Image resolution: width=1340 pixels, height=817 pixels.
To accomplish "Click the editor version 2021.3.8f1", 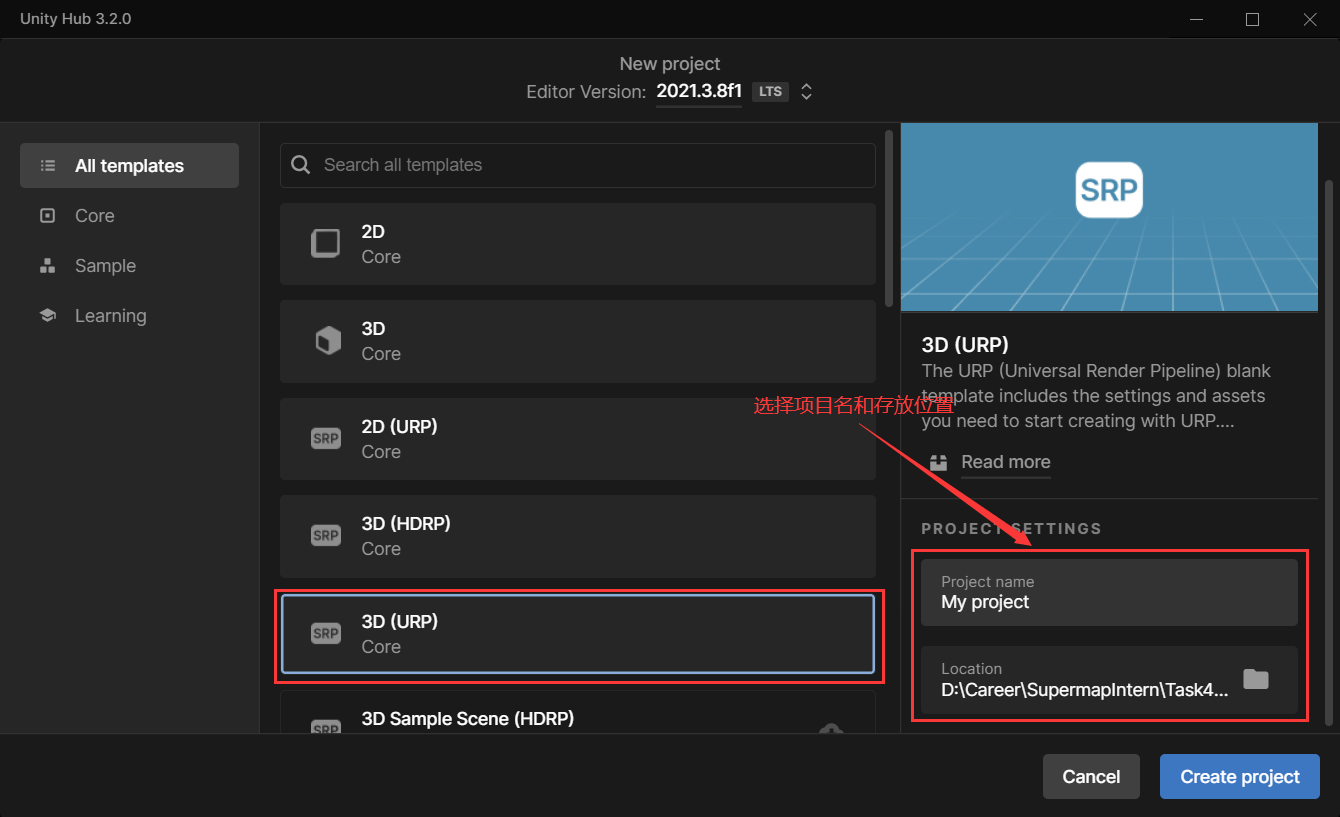I will [699, 92].
